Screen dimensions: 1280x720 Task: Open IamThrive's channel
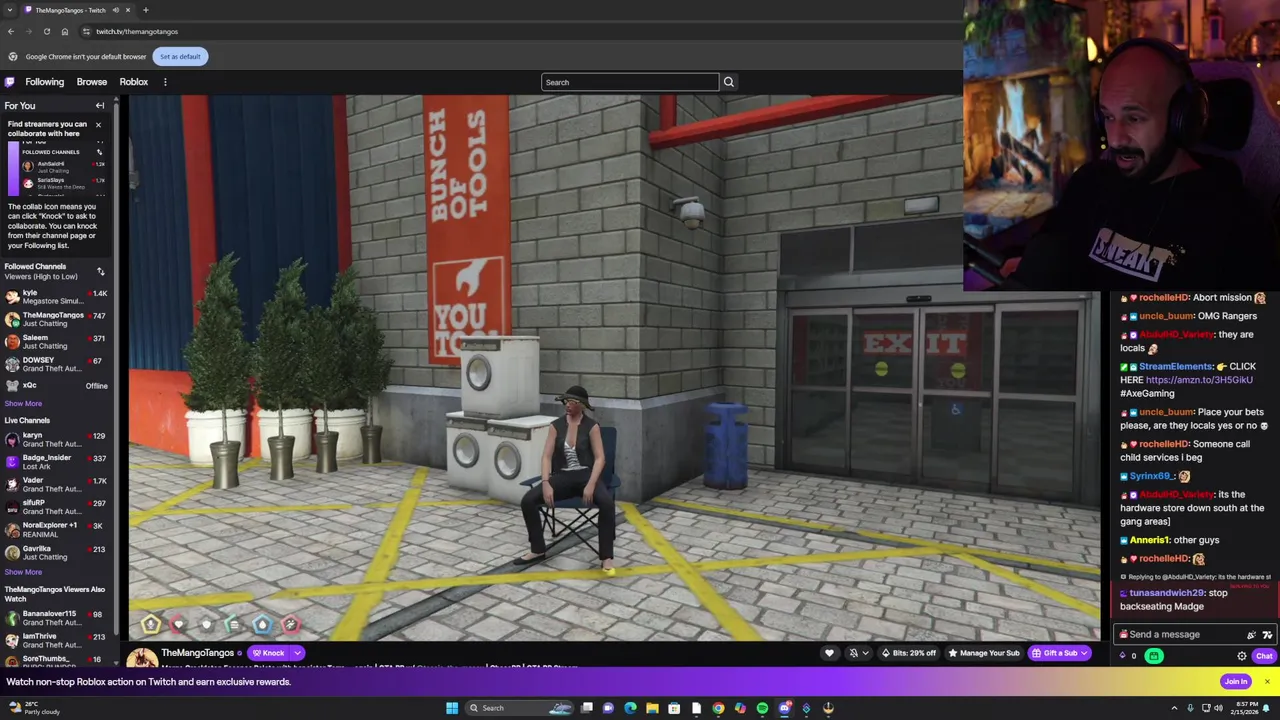(56, 640)
